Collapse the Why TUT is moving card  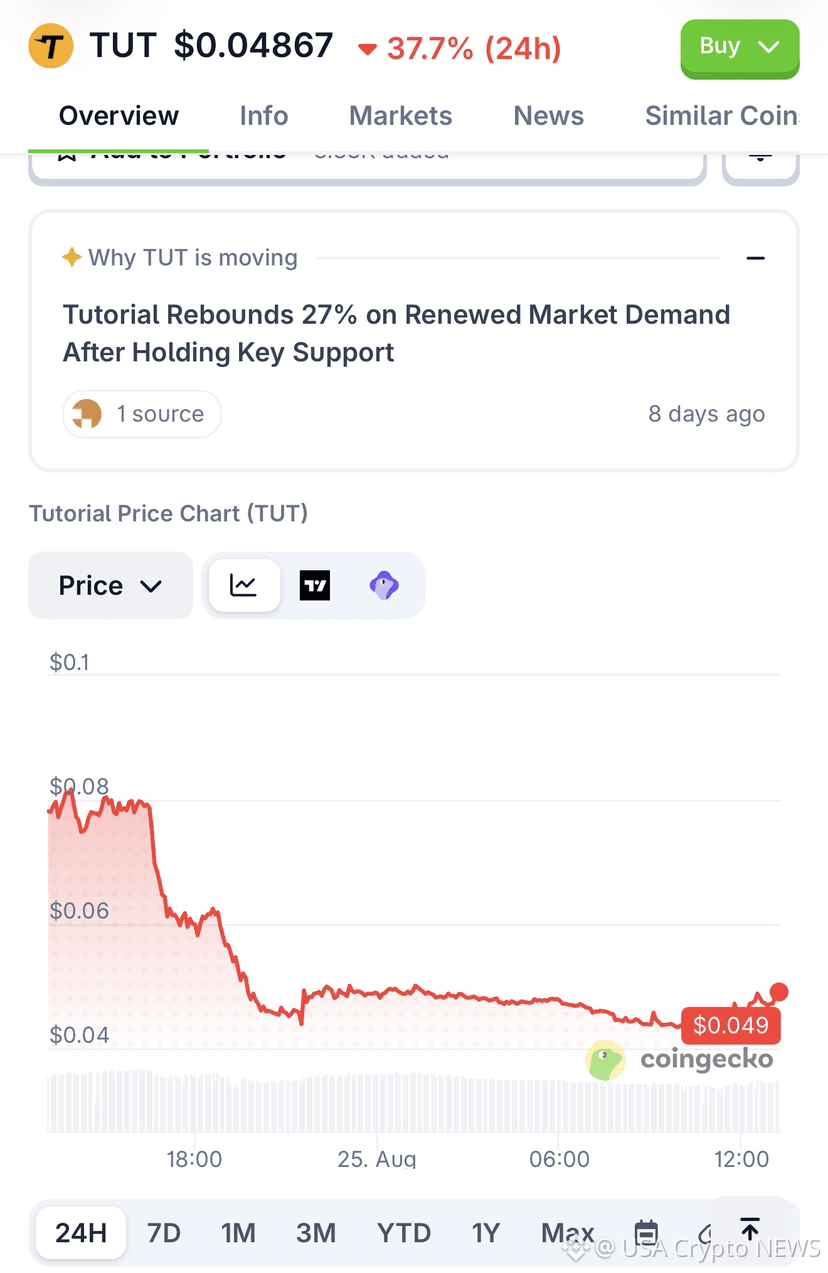[x=755, y=258]
